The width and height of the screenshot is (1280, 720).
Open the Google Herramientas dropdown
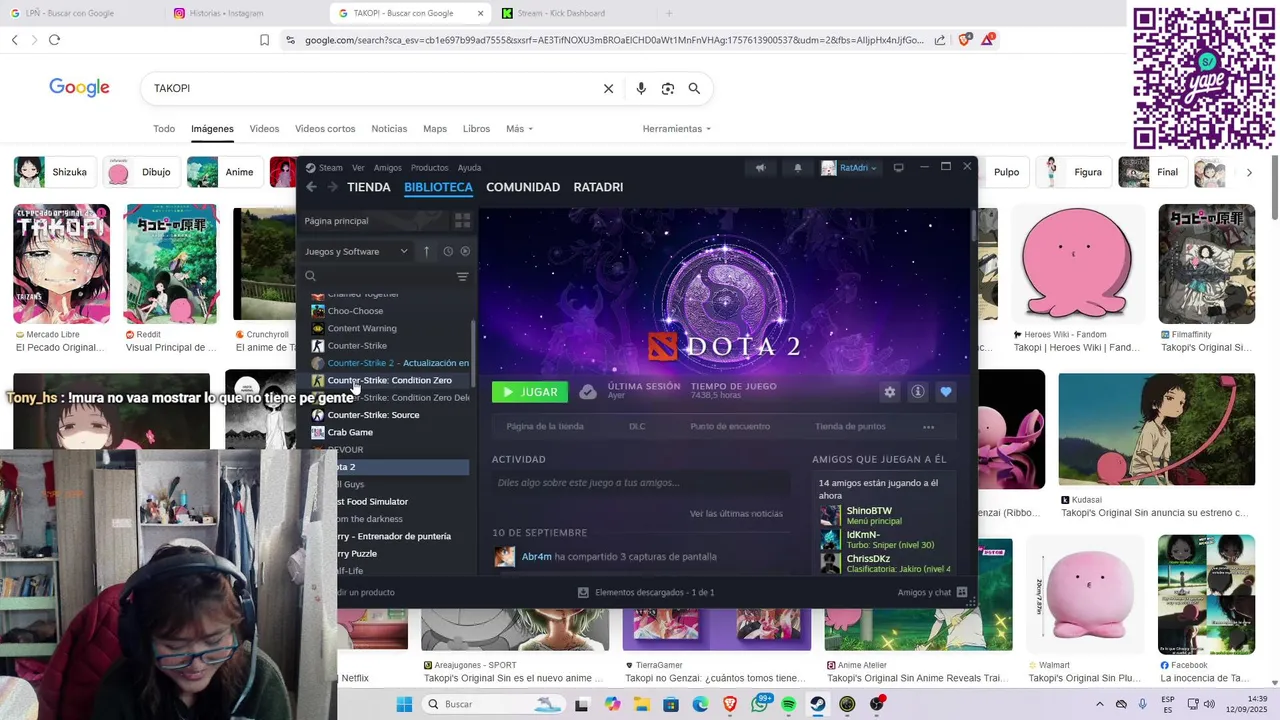pos(677,129)
